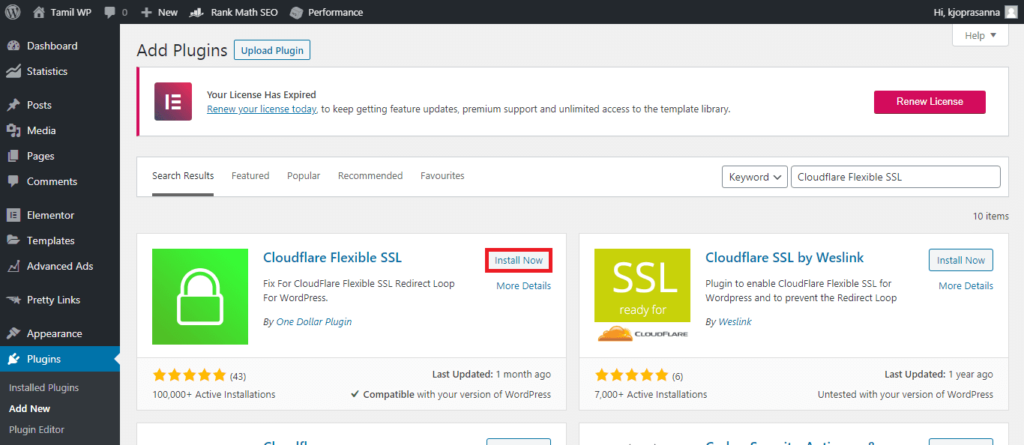Click the plus icon beside New
The height and width of the screenshot is (445, 1024).
(x=146, y=12)
